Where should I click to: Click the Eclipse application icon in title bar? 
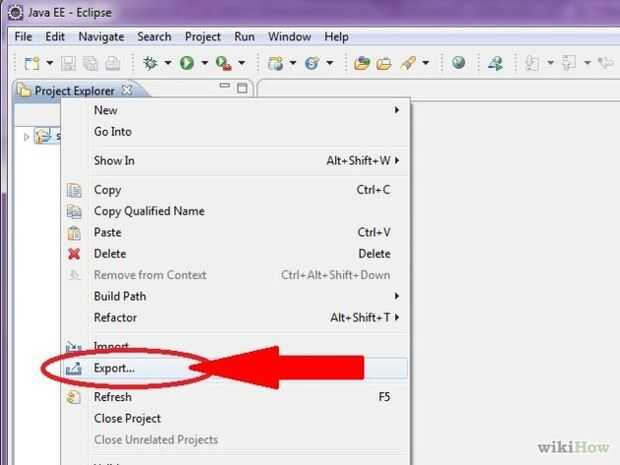[x=15, y=13]
